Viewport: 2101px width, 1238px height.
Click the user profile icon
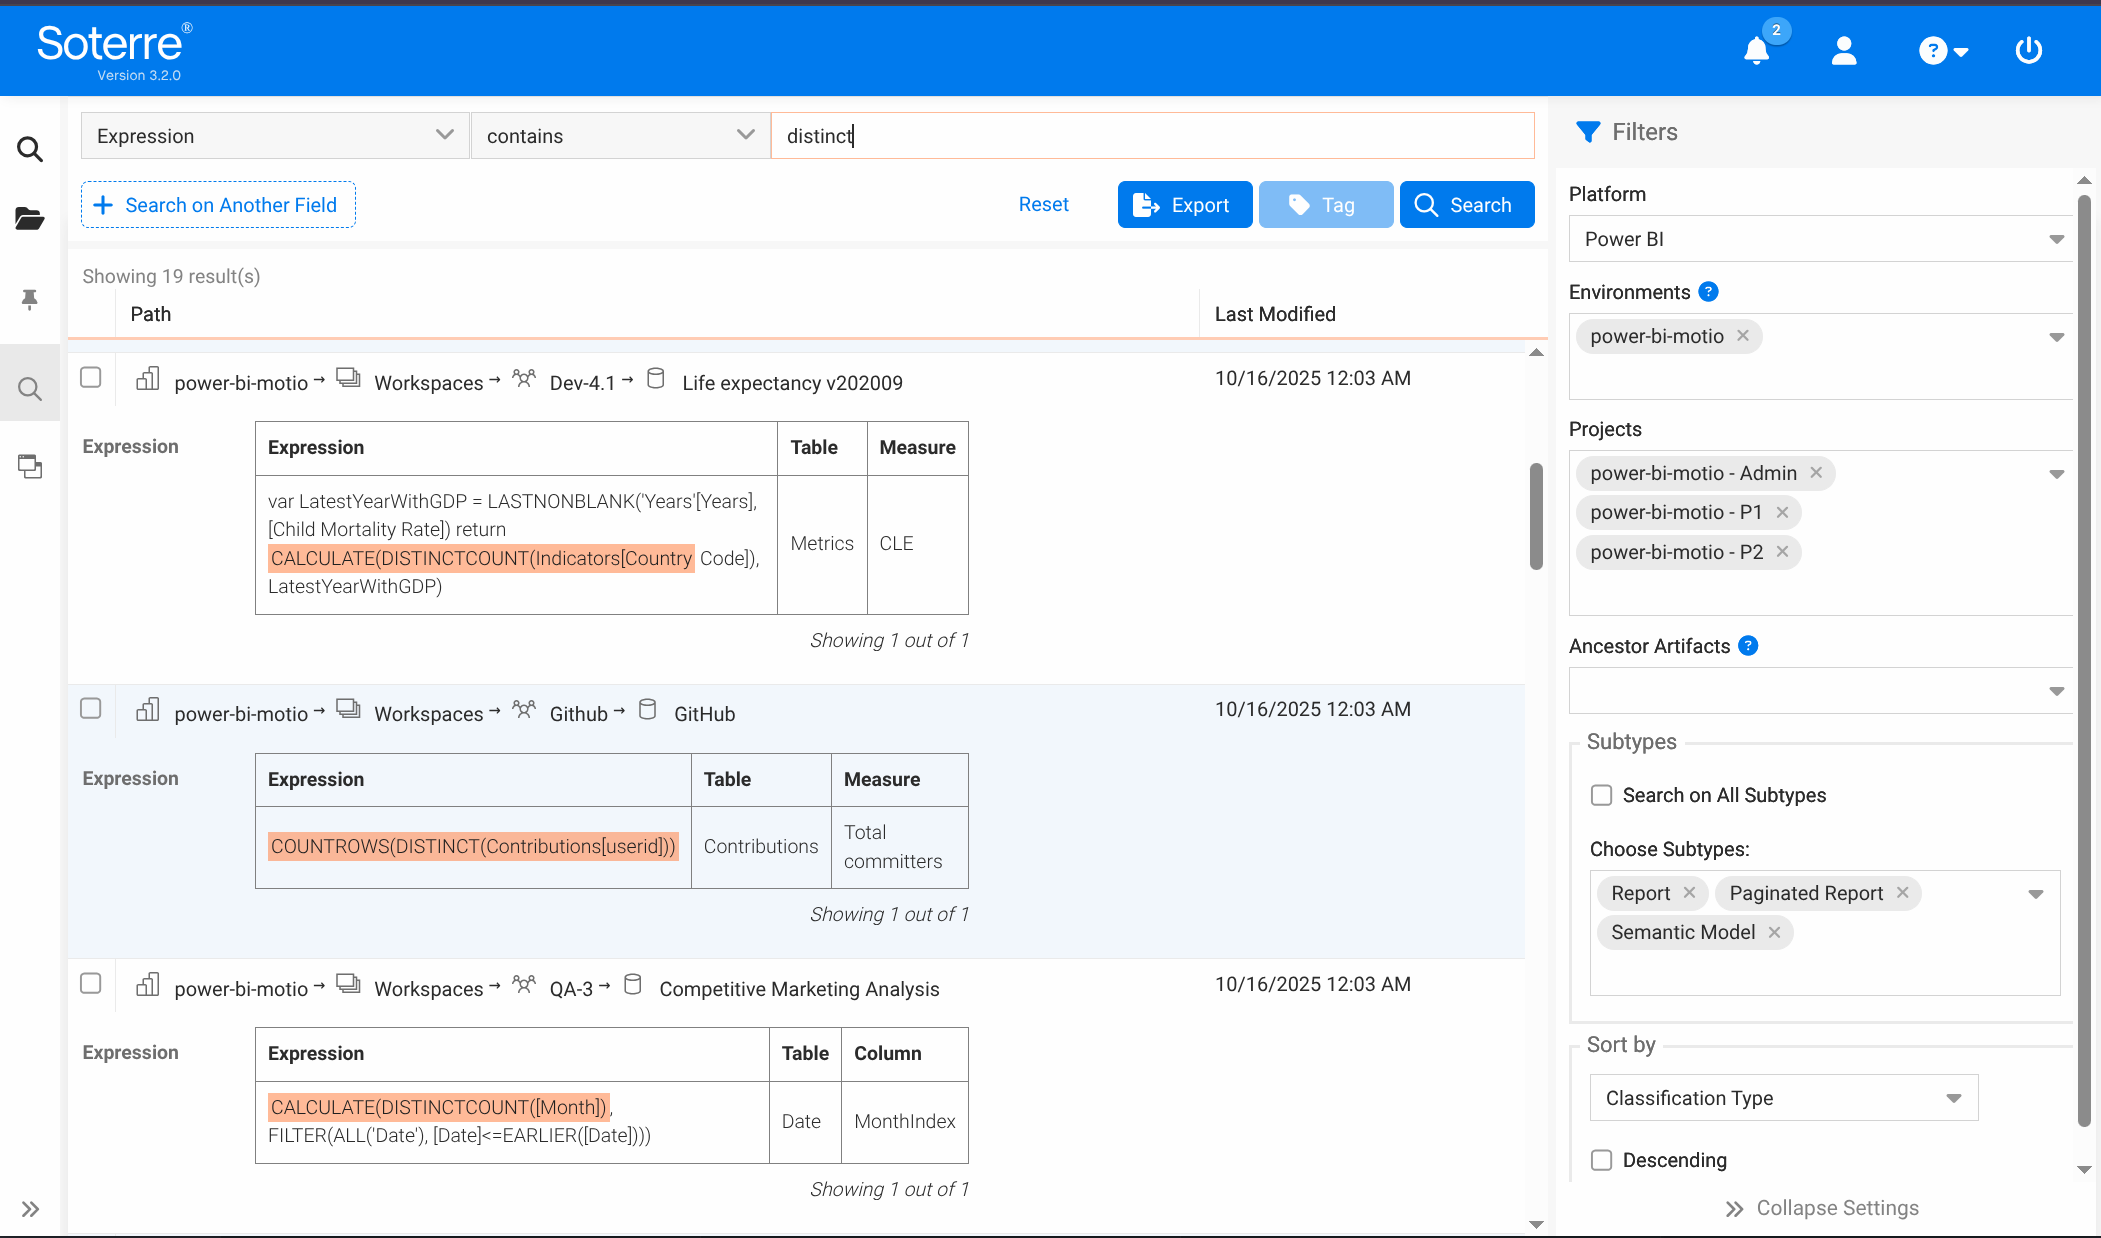pos(1843,50)
